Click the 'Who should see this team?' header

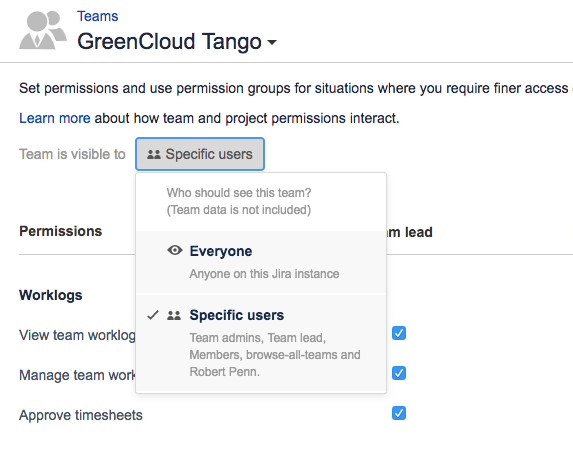[239, 193]
